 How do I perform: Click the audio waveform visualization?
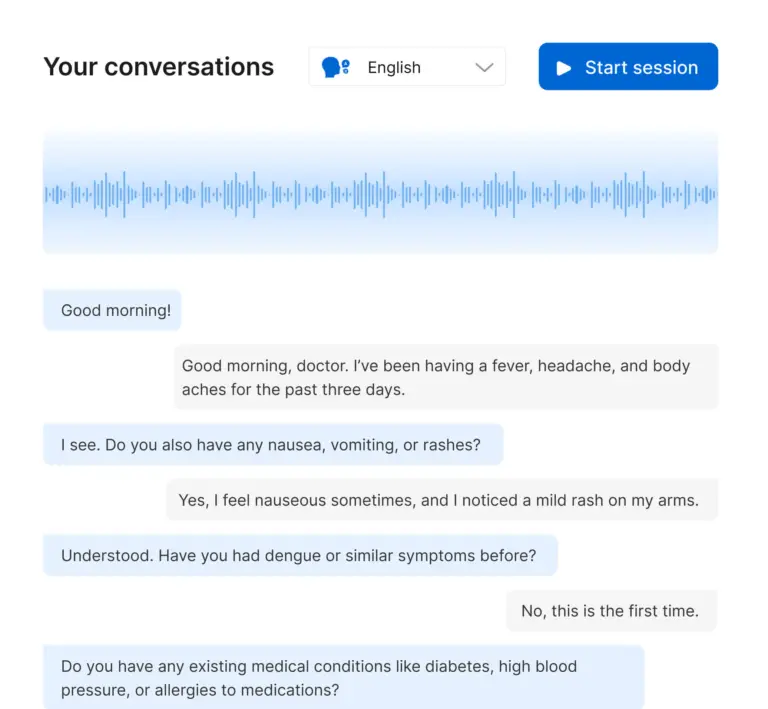(x=380, y=193)
